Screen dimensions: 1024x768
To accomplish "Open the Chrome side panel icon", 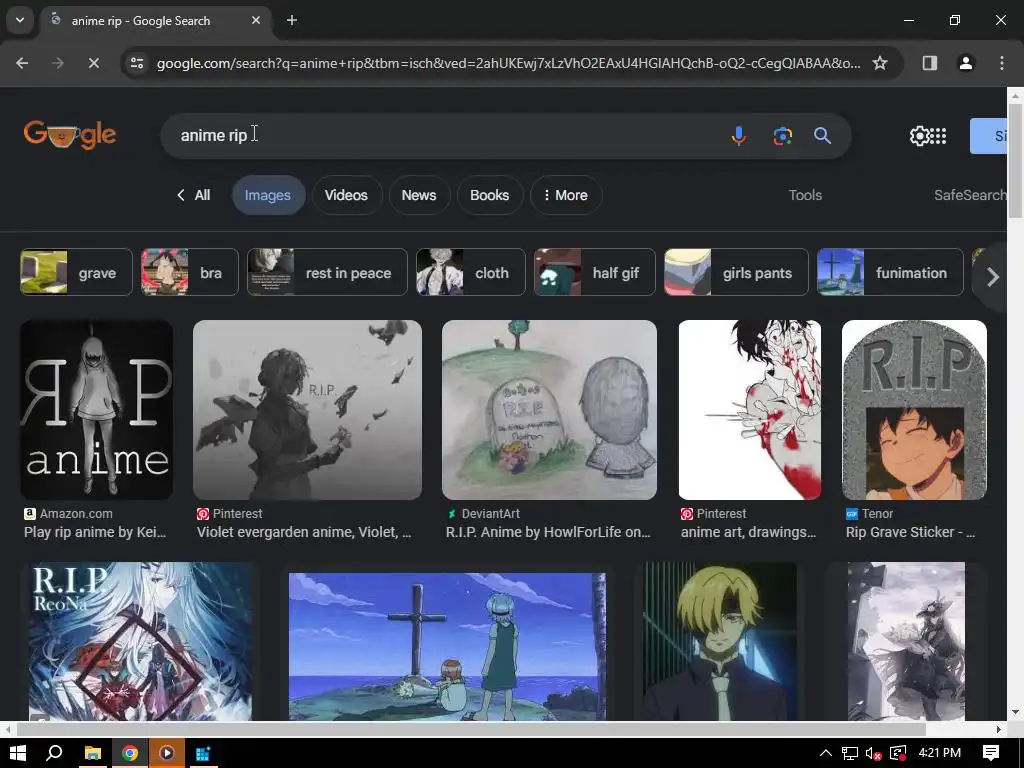I will [930, 63].
